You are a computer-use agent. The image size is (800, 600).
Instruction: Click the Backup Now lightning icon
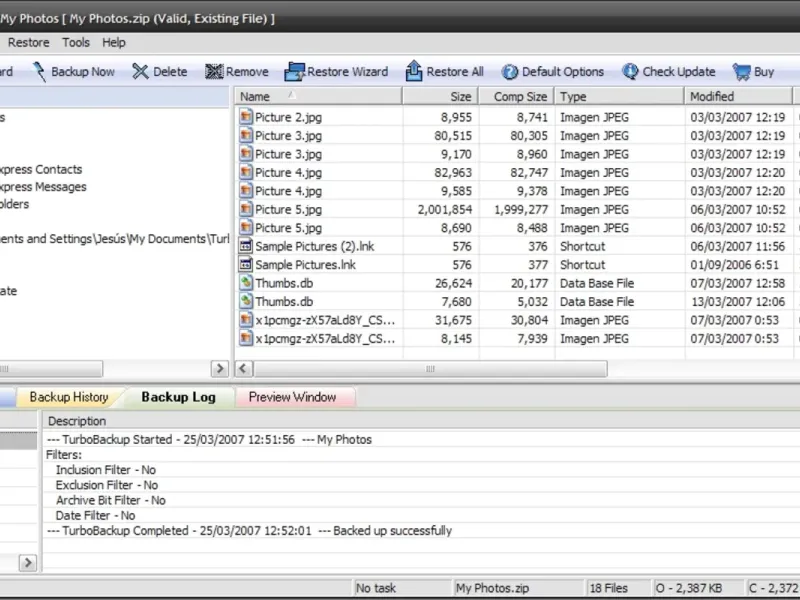click(x=39, y=72)
